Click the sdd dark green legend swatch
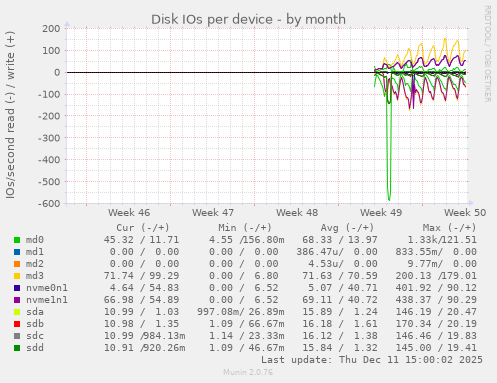 click(x=17, y=348)
